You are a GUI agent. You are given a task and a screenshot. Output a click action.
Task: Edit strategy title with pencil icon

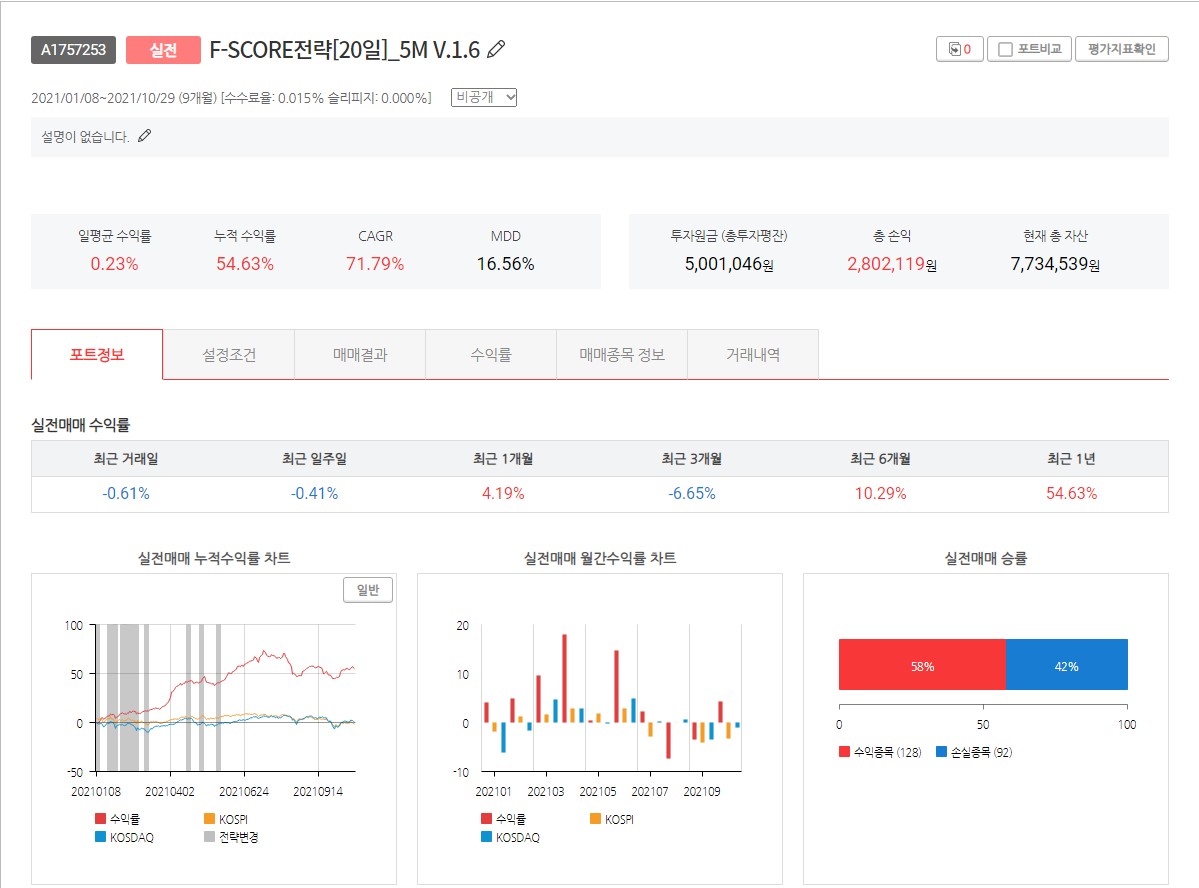[496, 49]
